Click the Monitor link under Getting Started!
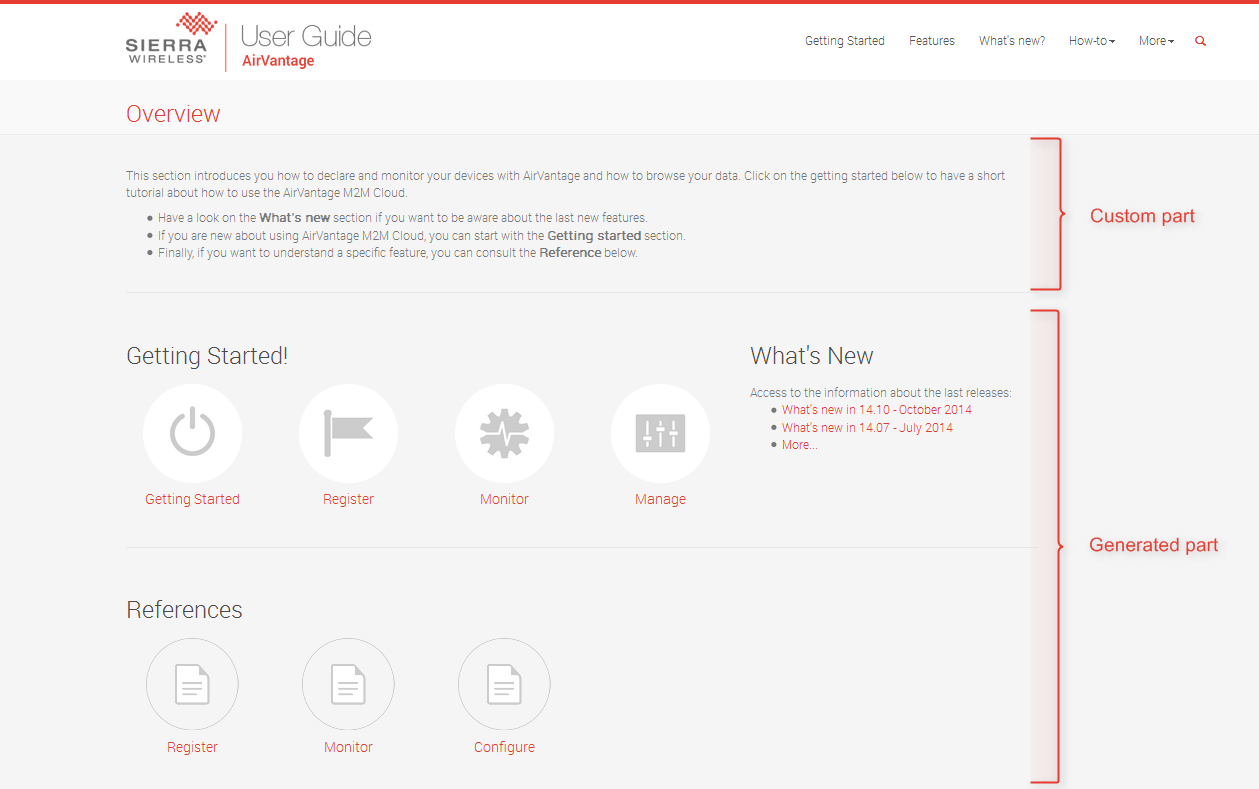1259x789 pixels. (504, 499)
